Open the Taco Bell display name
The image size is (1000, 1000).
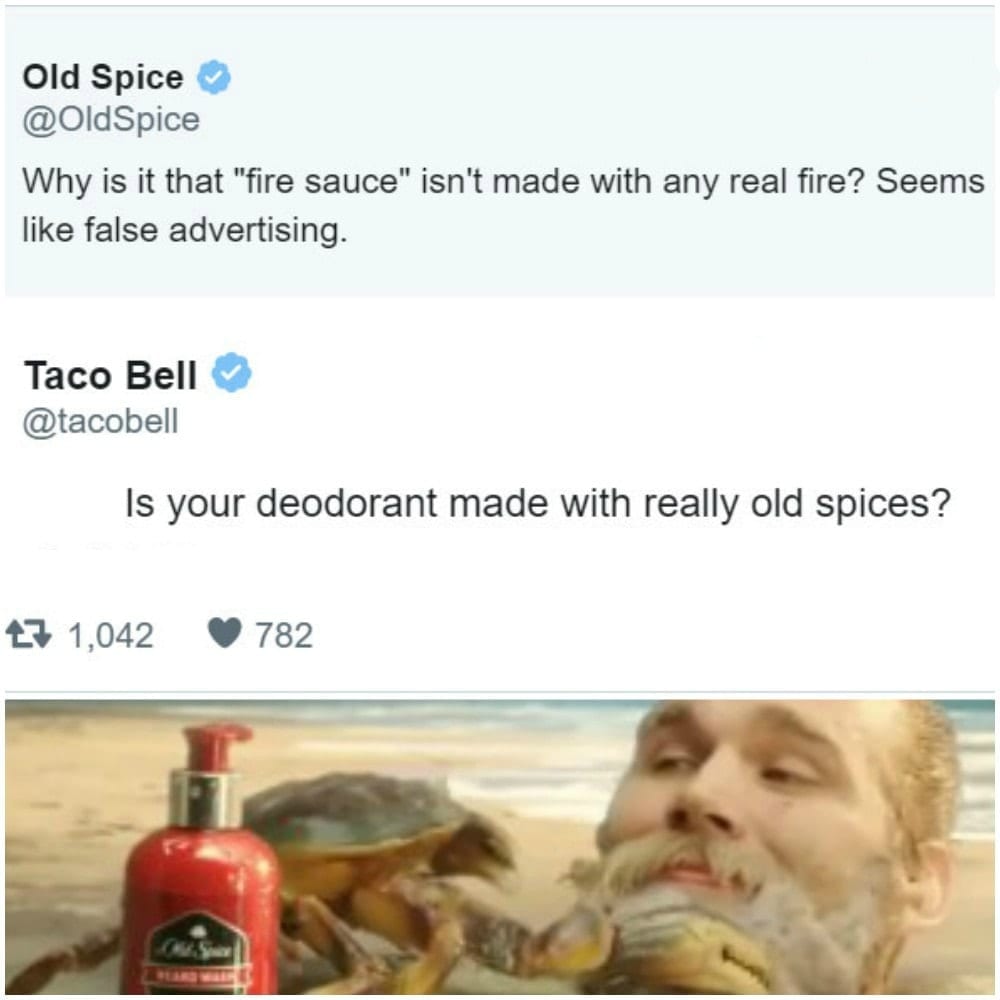[110, 374]
